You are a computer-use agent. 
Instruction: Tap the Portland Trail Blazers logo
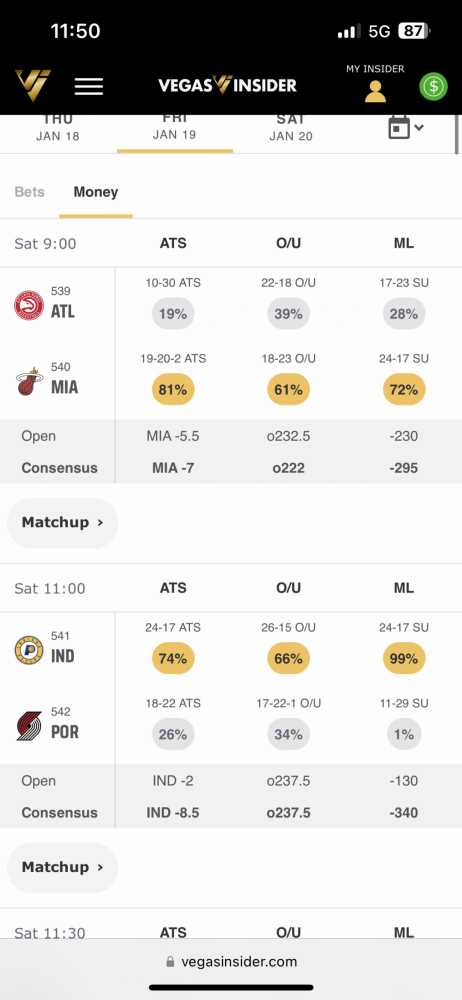coord(29,726)
